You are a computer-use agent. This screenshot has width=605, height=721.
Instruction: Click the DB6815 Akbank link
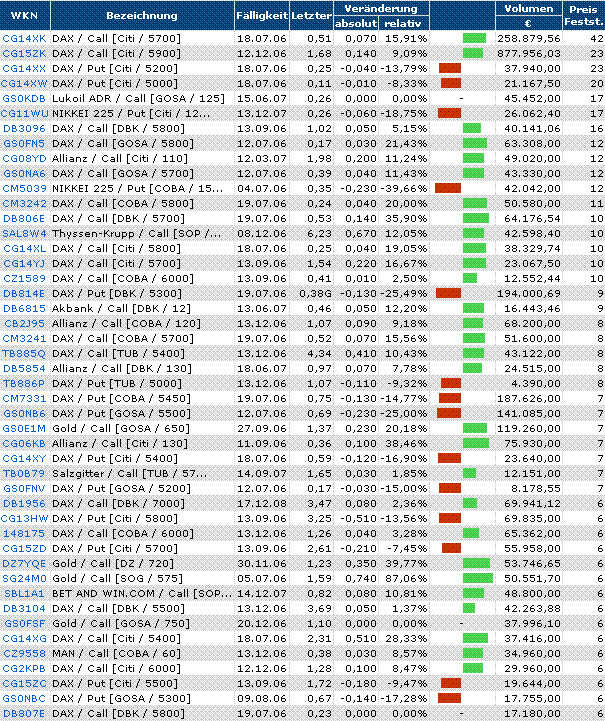click(24, 309)
